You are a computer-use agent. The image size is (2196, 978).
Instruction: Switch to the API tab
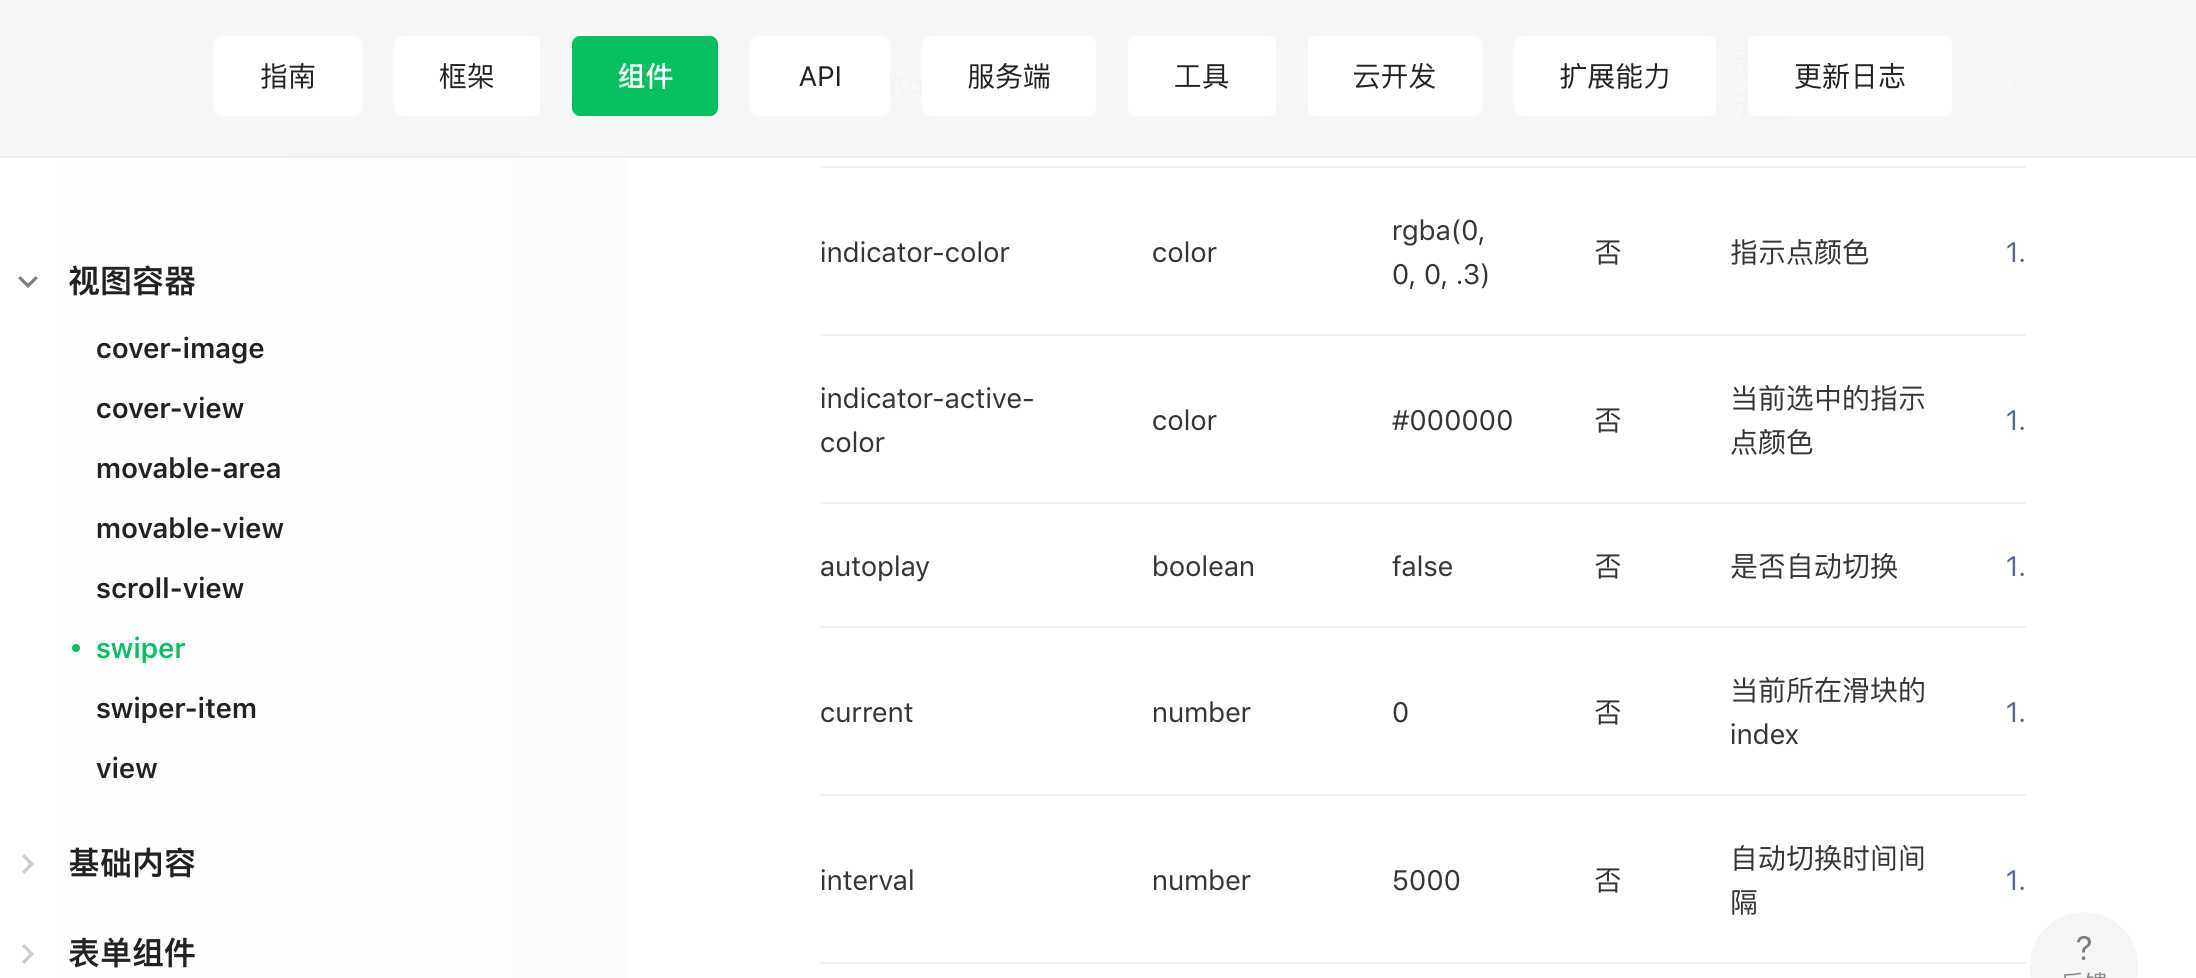point(820,76)
